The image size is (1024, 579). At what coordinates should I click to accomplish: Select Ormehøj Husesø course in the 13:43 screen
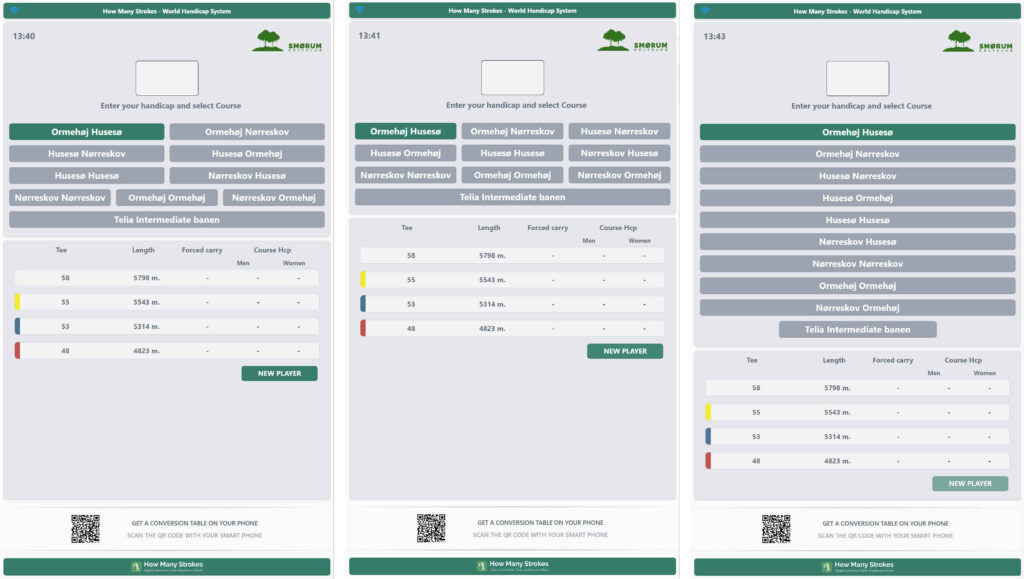click(857, 133)
